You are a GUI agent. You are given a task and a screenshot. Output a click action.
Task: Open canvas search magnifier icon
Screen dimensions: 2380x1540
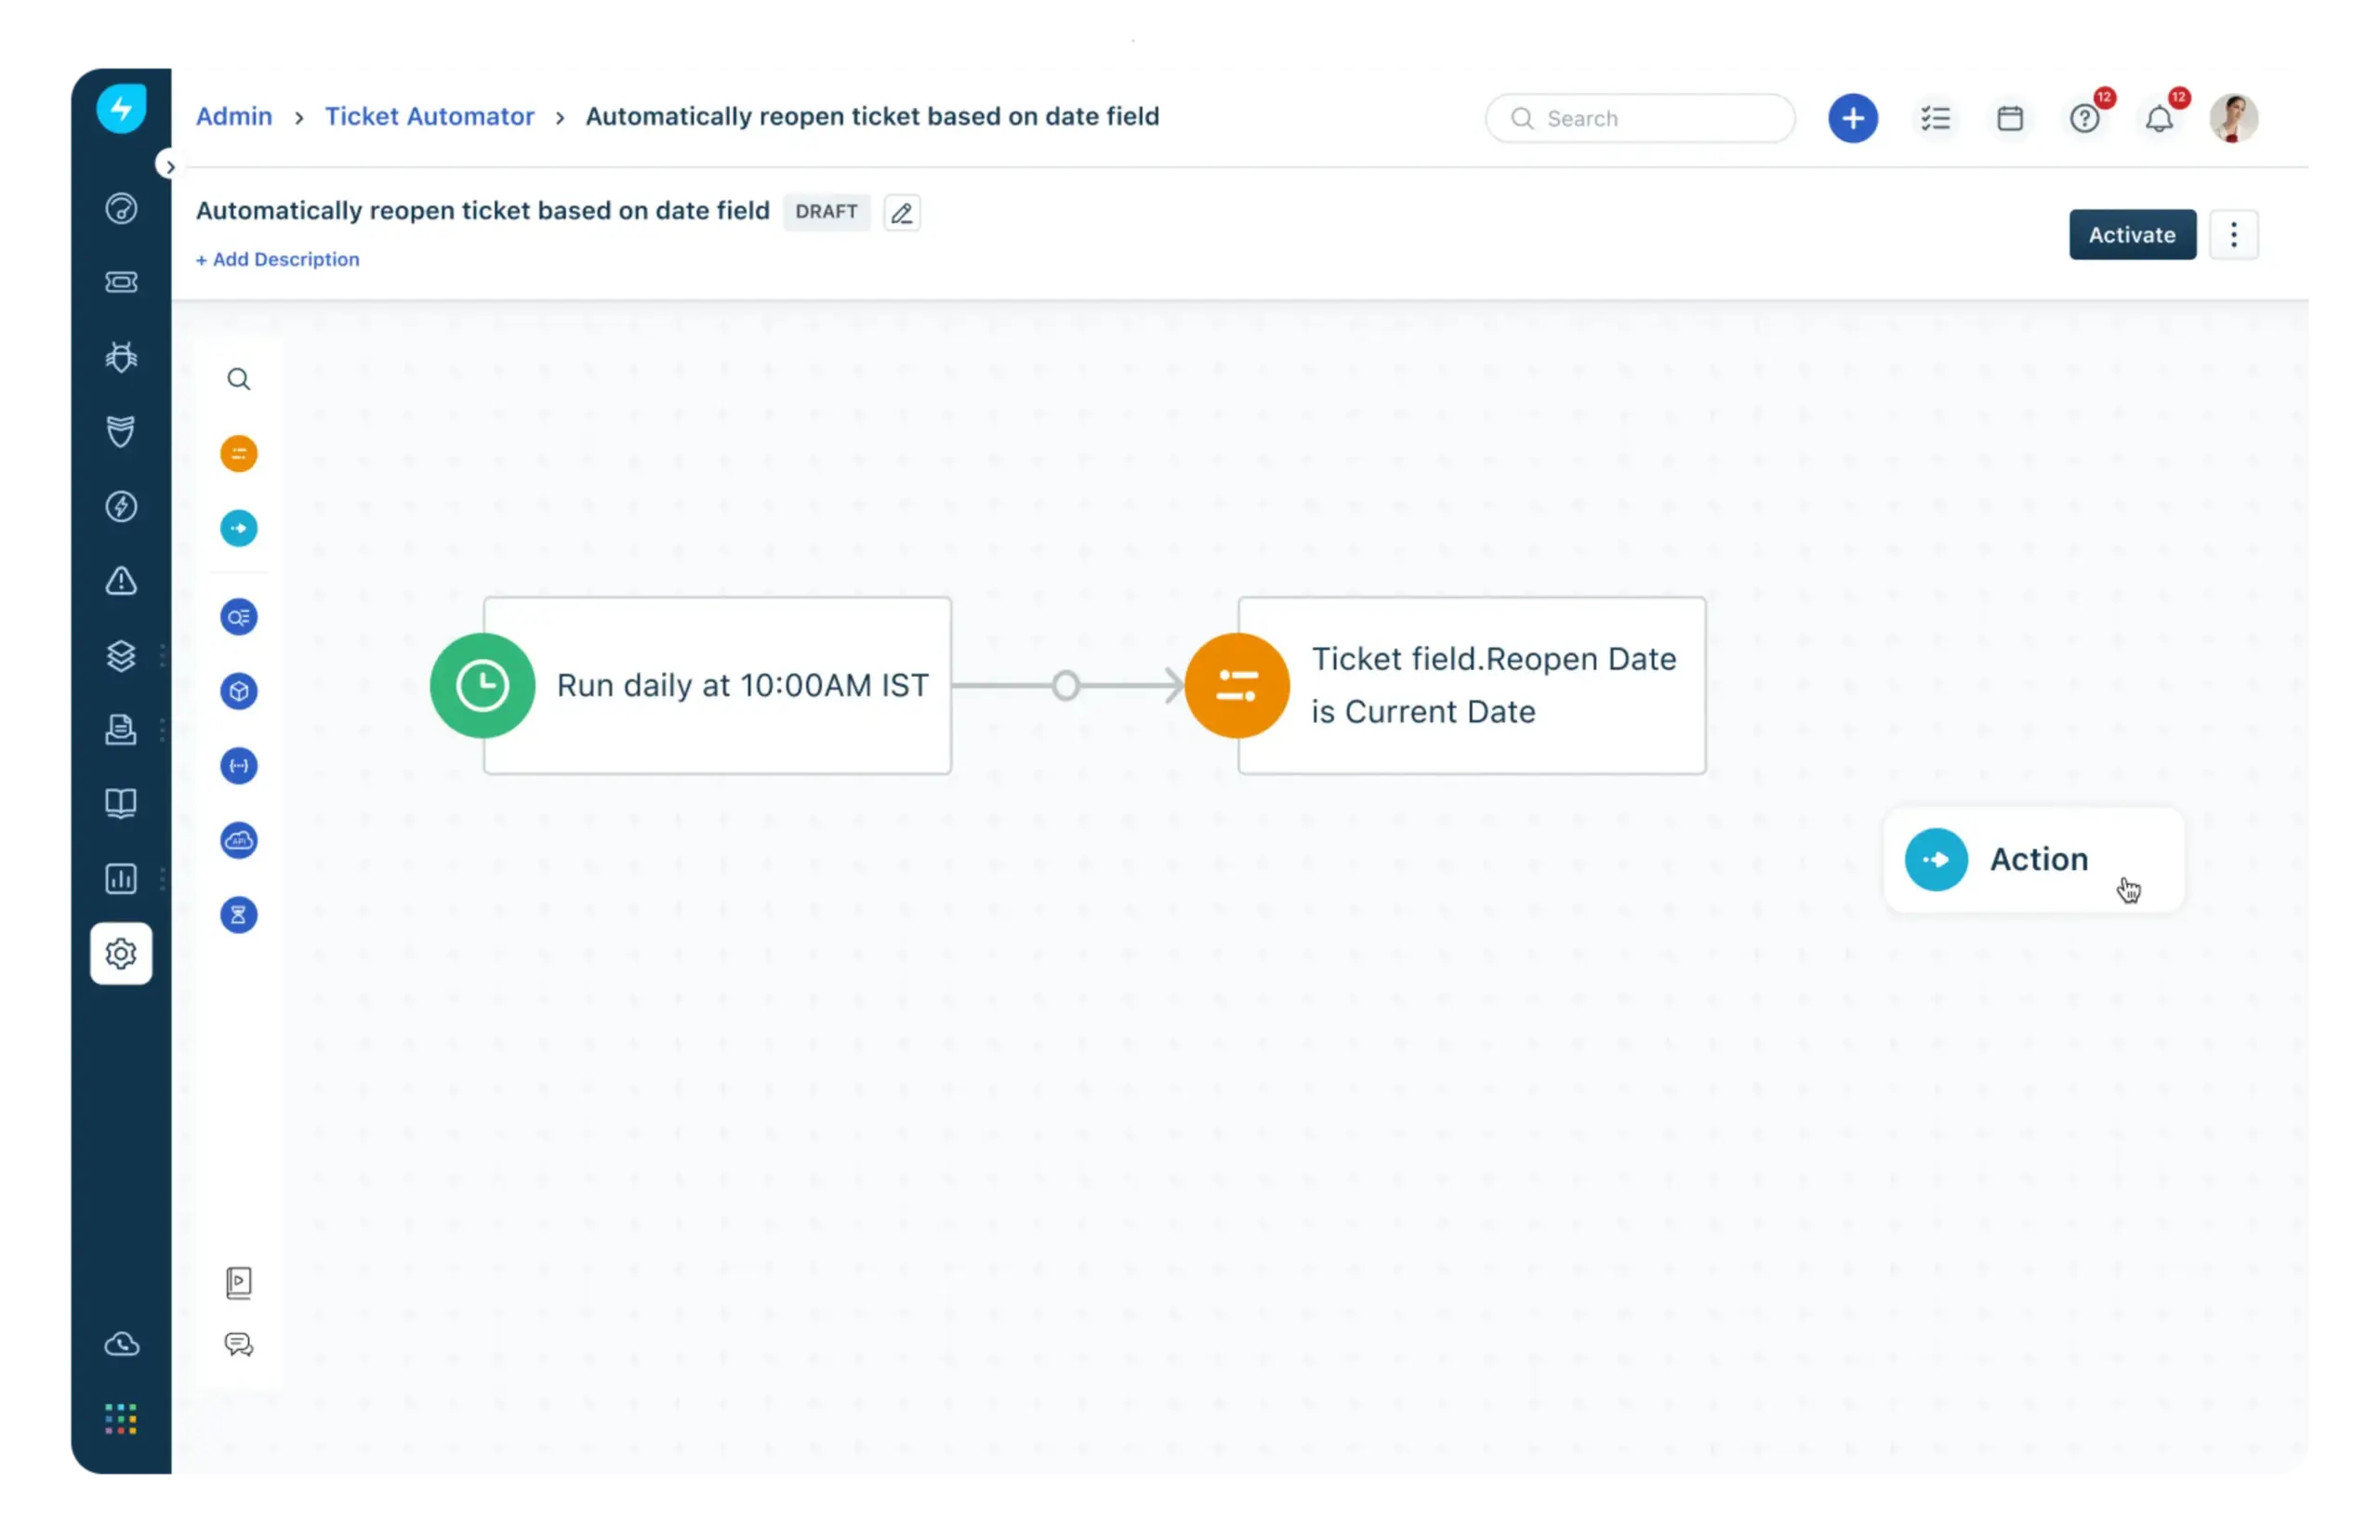pos(238,379)
